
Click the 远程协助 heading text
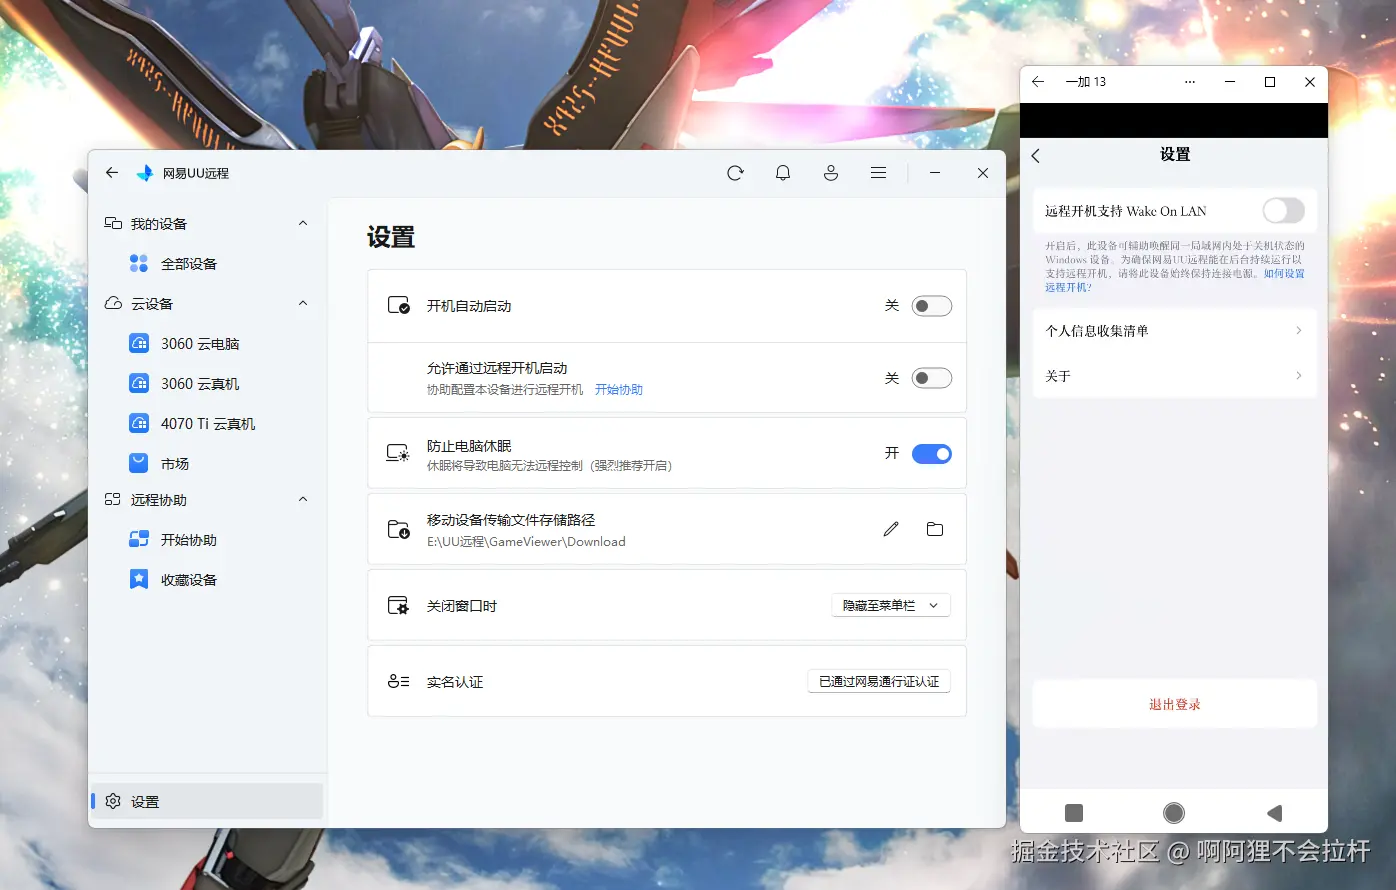(x=159, y=500)
